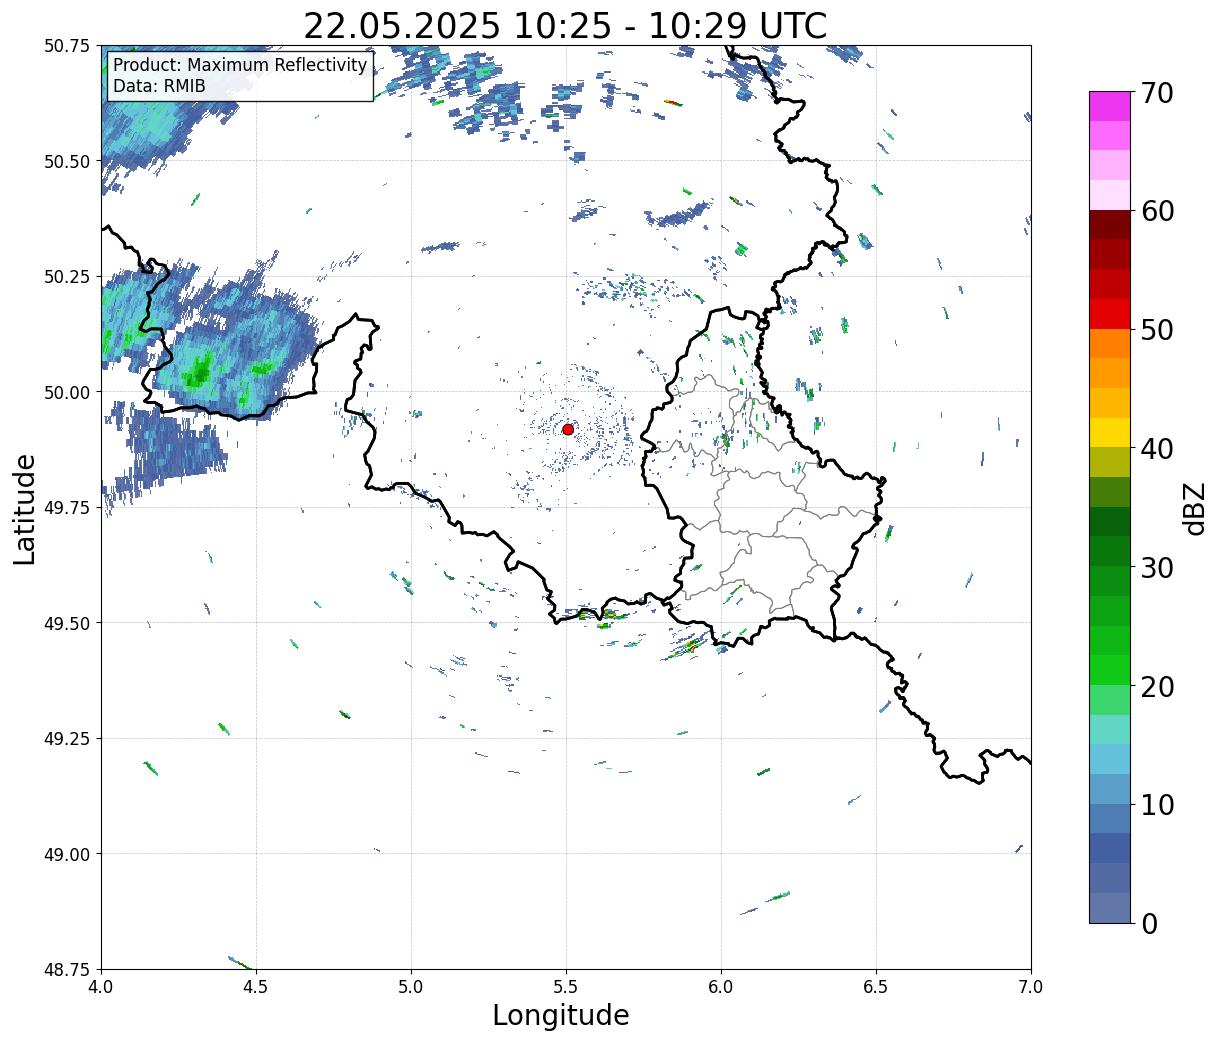Click the longitude tick label 4.5
The height and width of the screenshot is (1040, 1219).
pyautogui.click(x=256, y=987)
